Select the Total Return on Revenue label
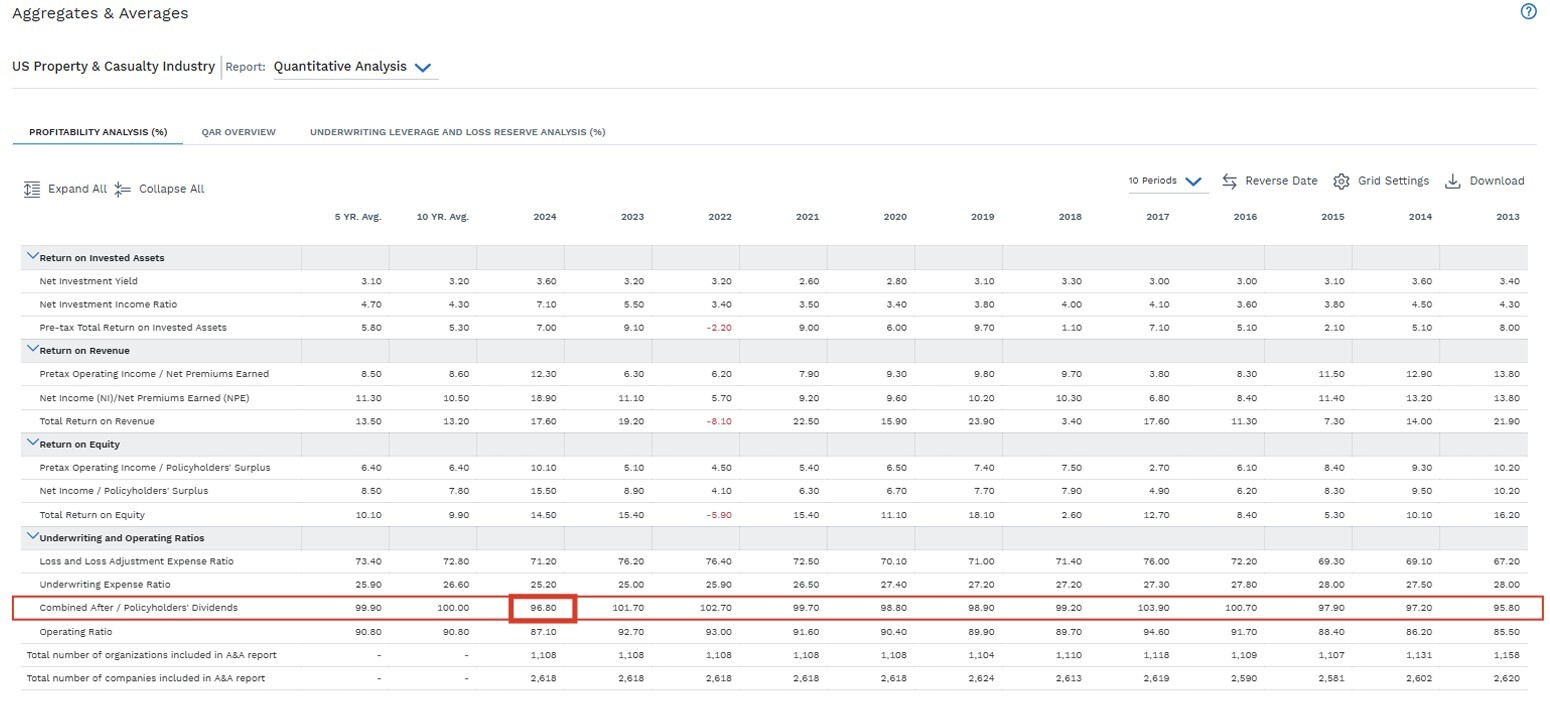The height and width of the screenshot is (709, 1550). [x=97, y=421]
